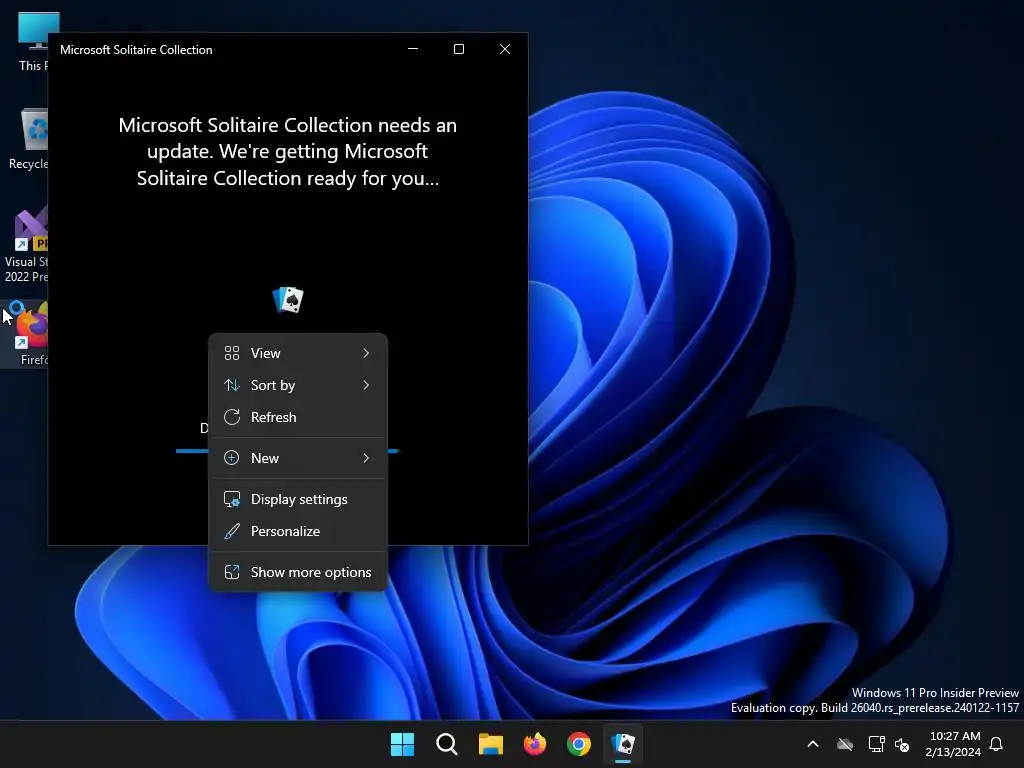This screenshot has width=1024, height=768.
Task: Select the Recycle Bin desktop icon
Action: click(x=27, y=139)
